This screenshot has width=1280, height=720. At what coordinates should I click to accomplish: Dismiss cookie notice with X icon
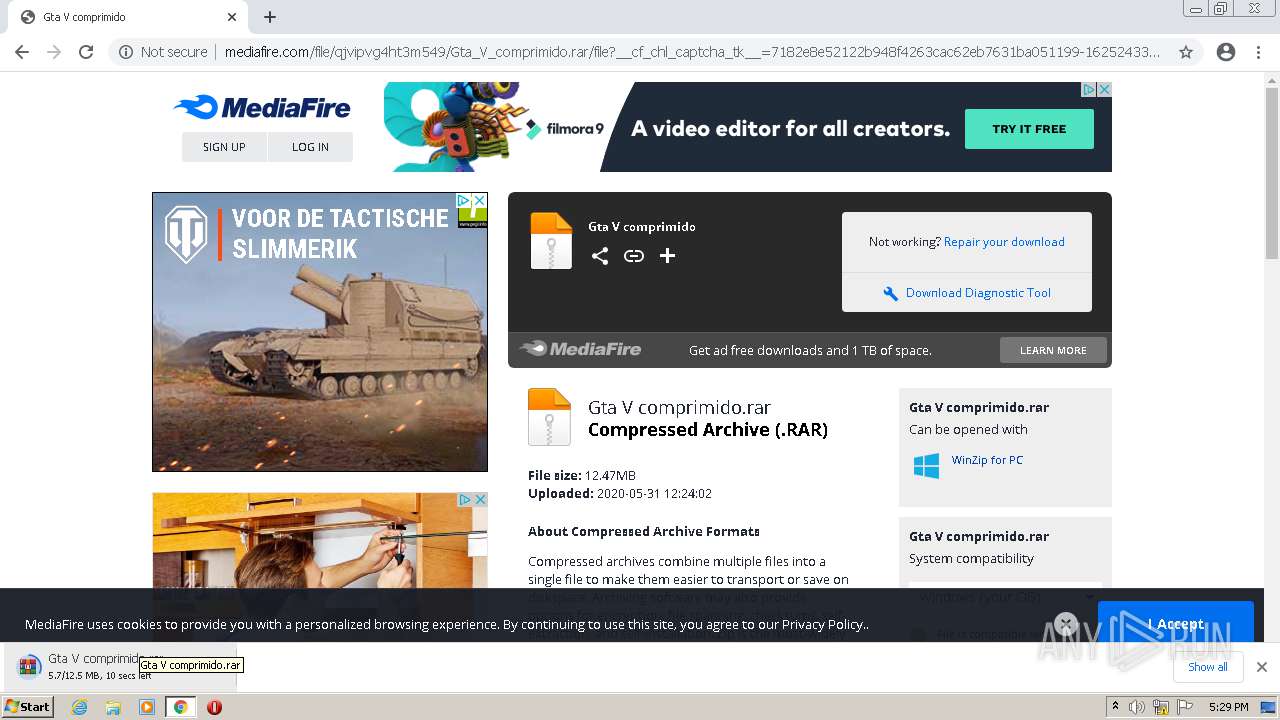1066,624
